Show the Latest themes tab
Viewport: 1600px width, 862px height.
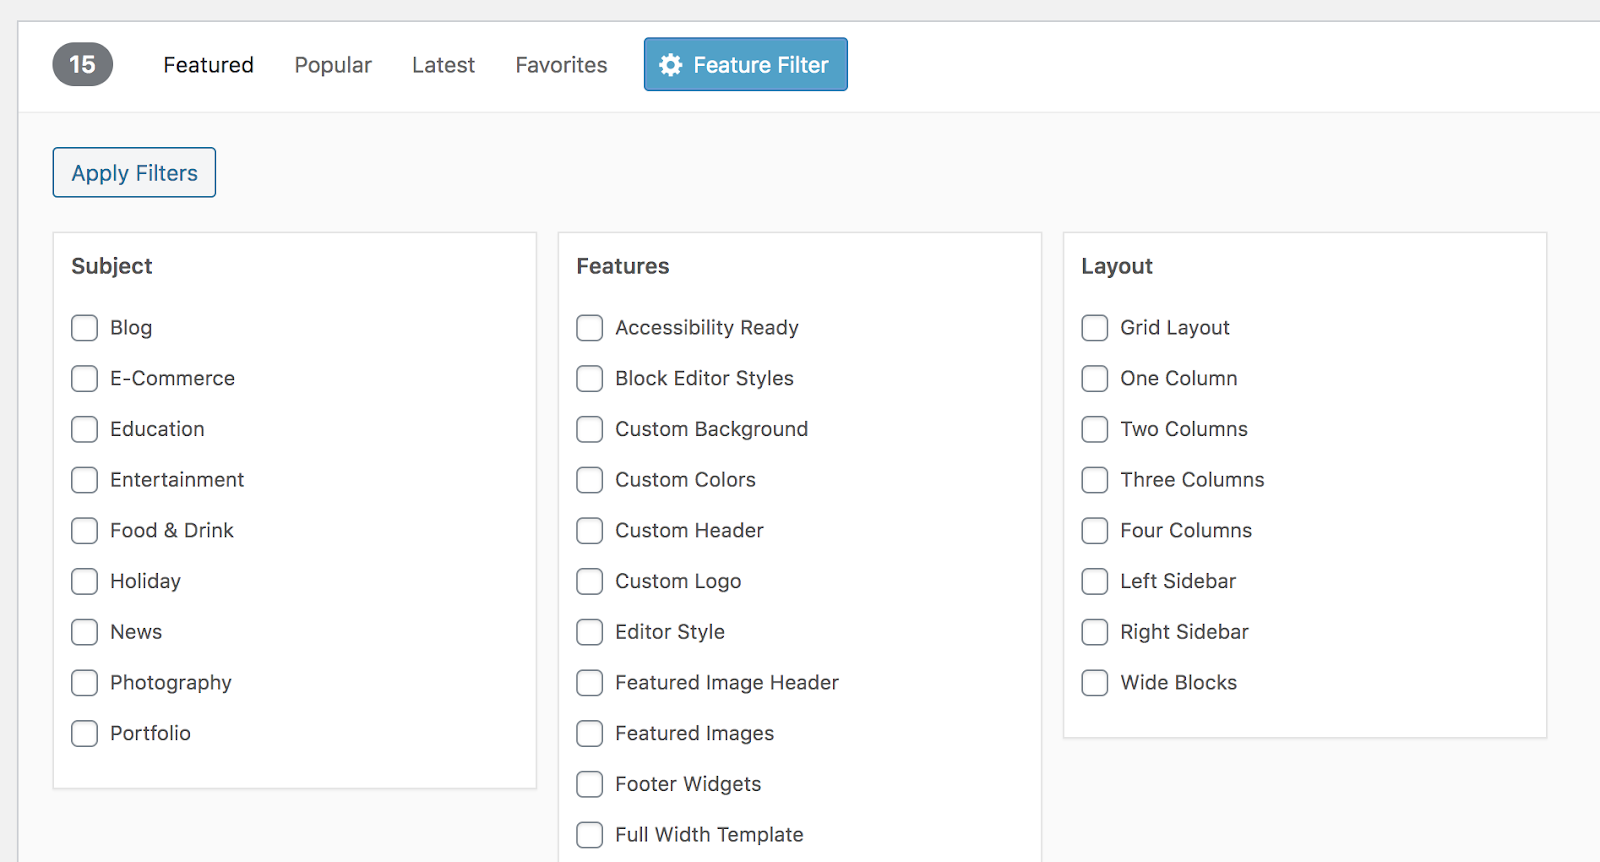click(x=443, y=65)
